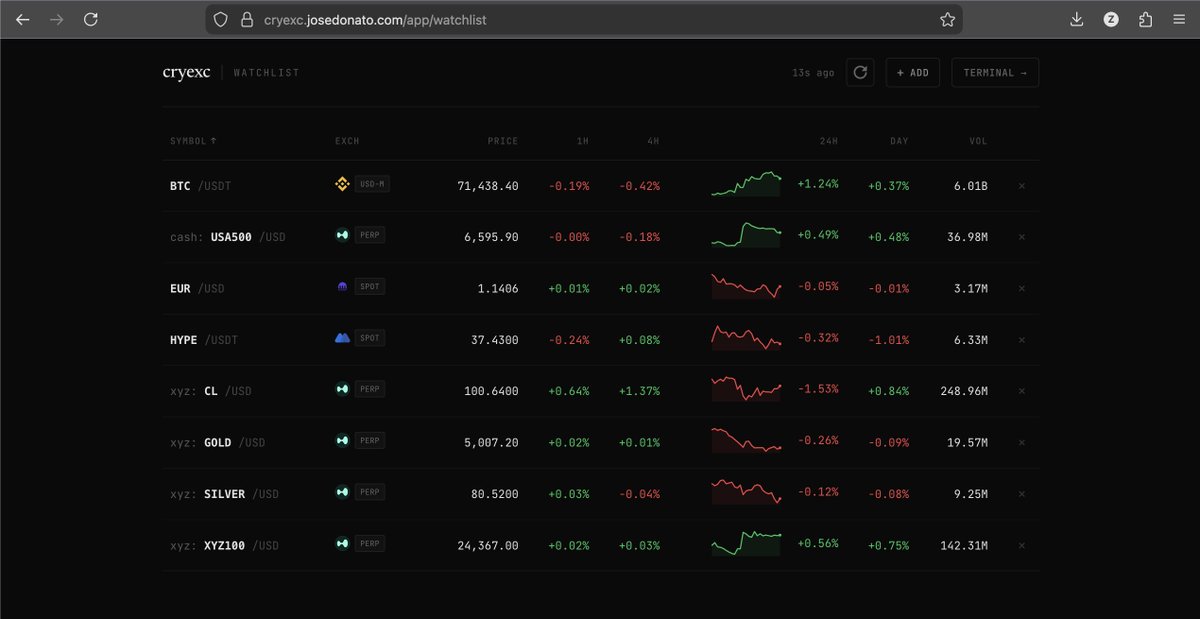Click the round Z extension icon
This screenshot has height=619, width=1200.
pos(1111,19)
